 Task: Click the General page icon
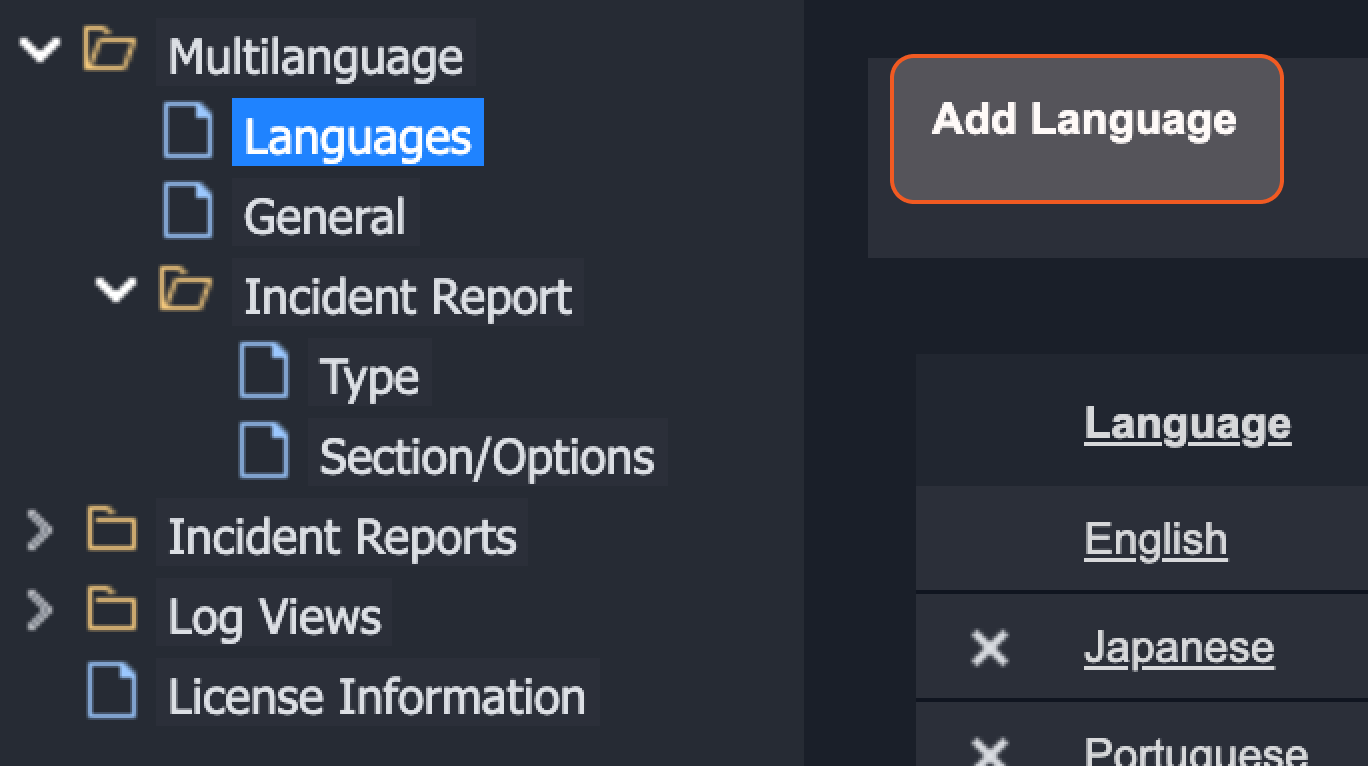pyautogui.click(x=188, y=212)
